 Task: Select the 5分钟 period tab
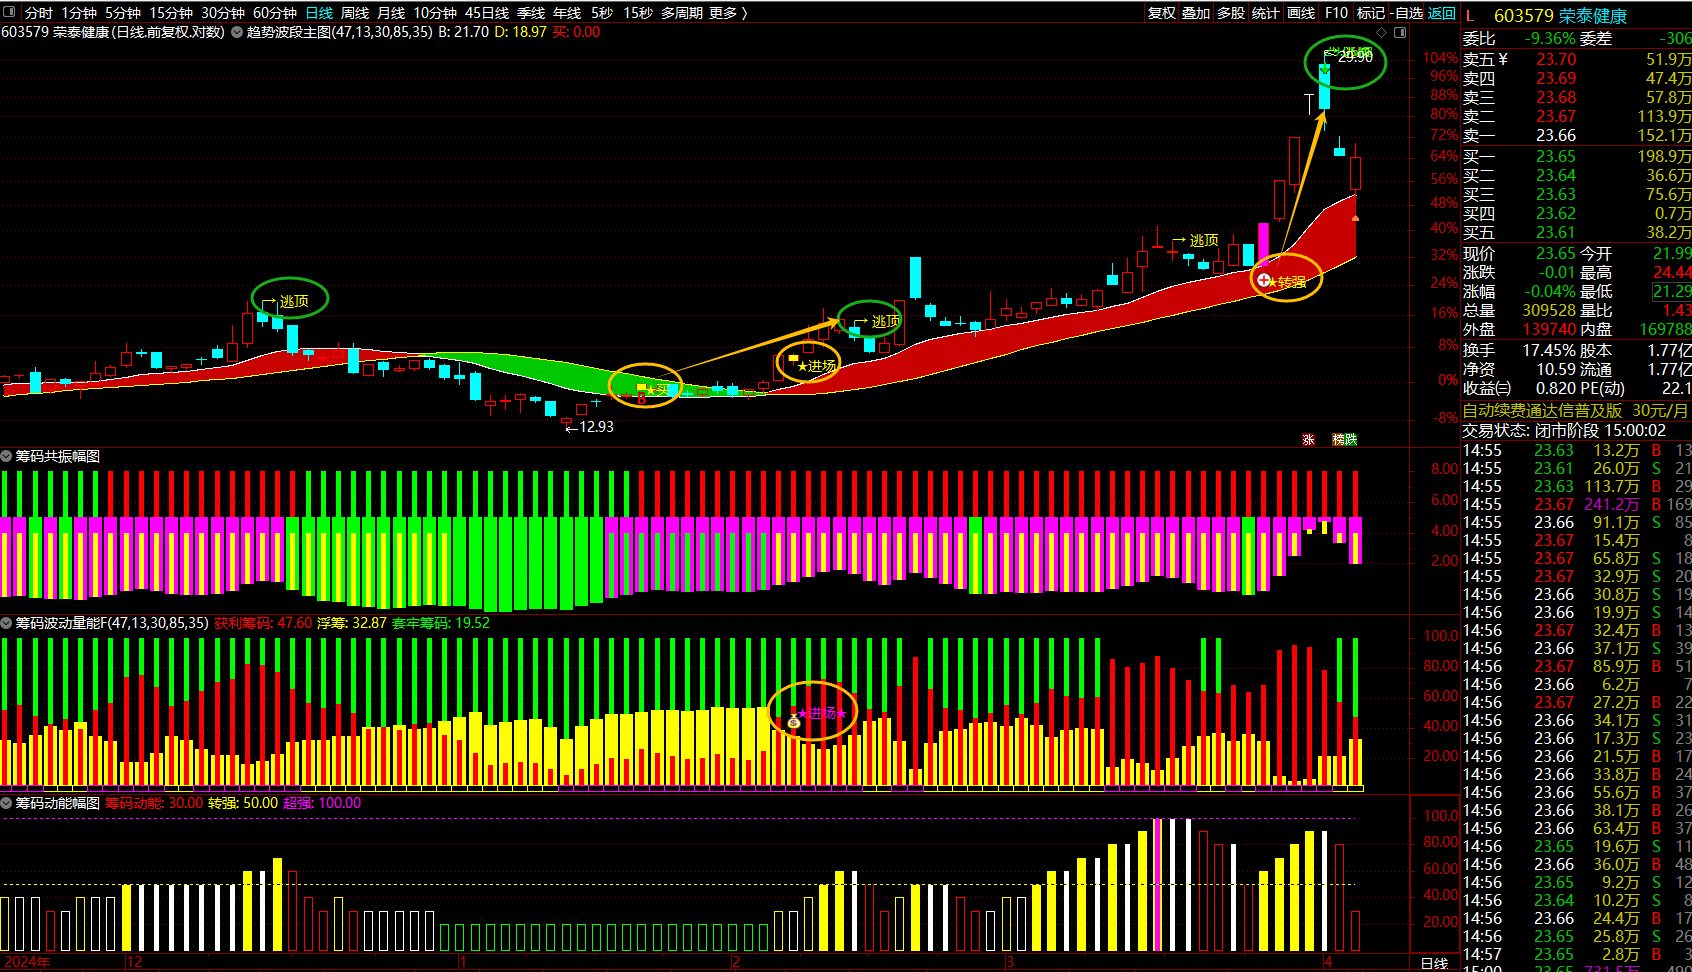pyautogui.click(x=123, y=13)
